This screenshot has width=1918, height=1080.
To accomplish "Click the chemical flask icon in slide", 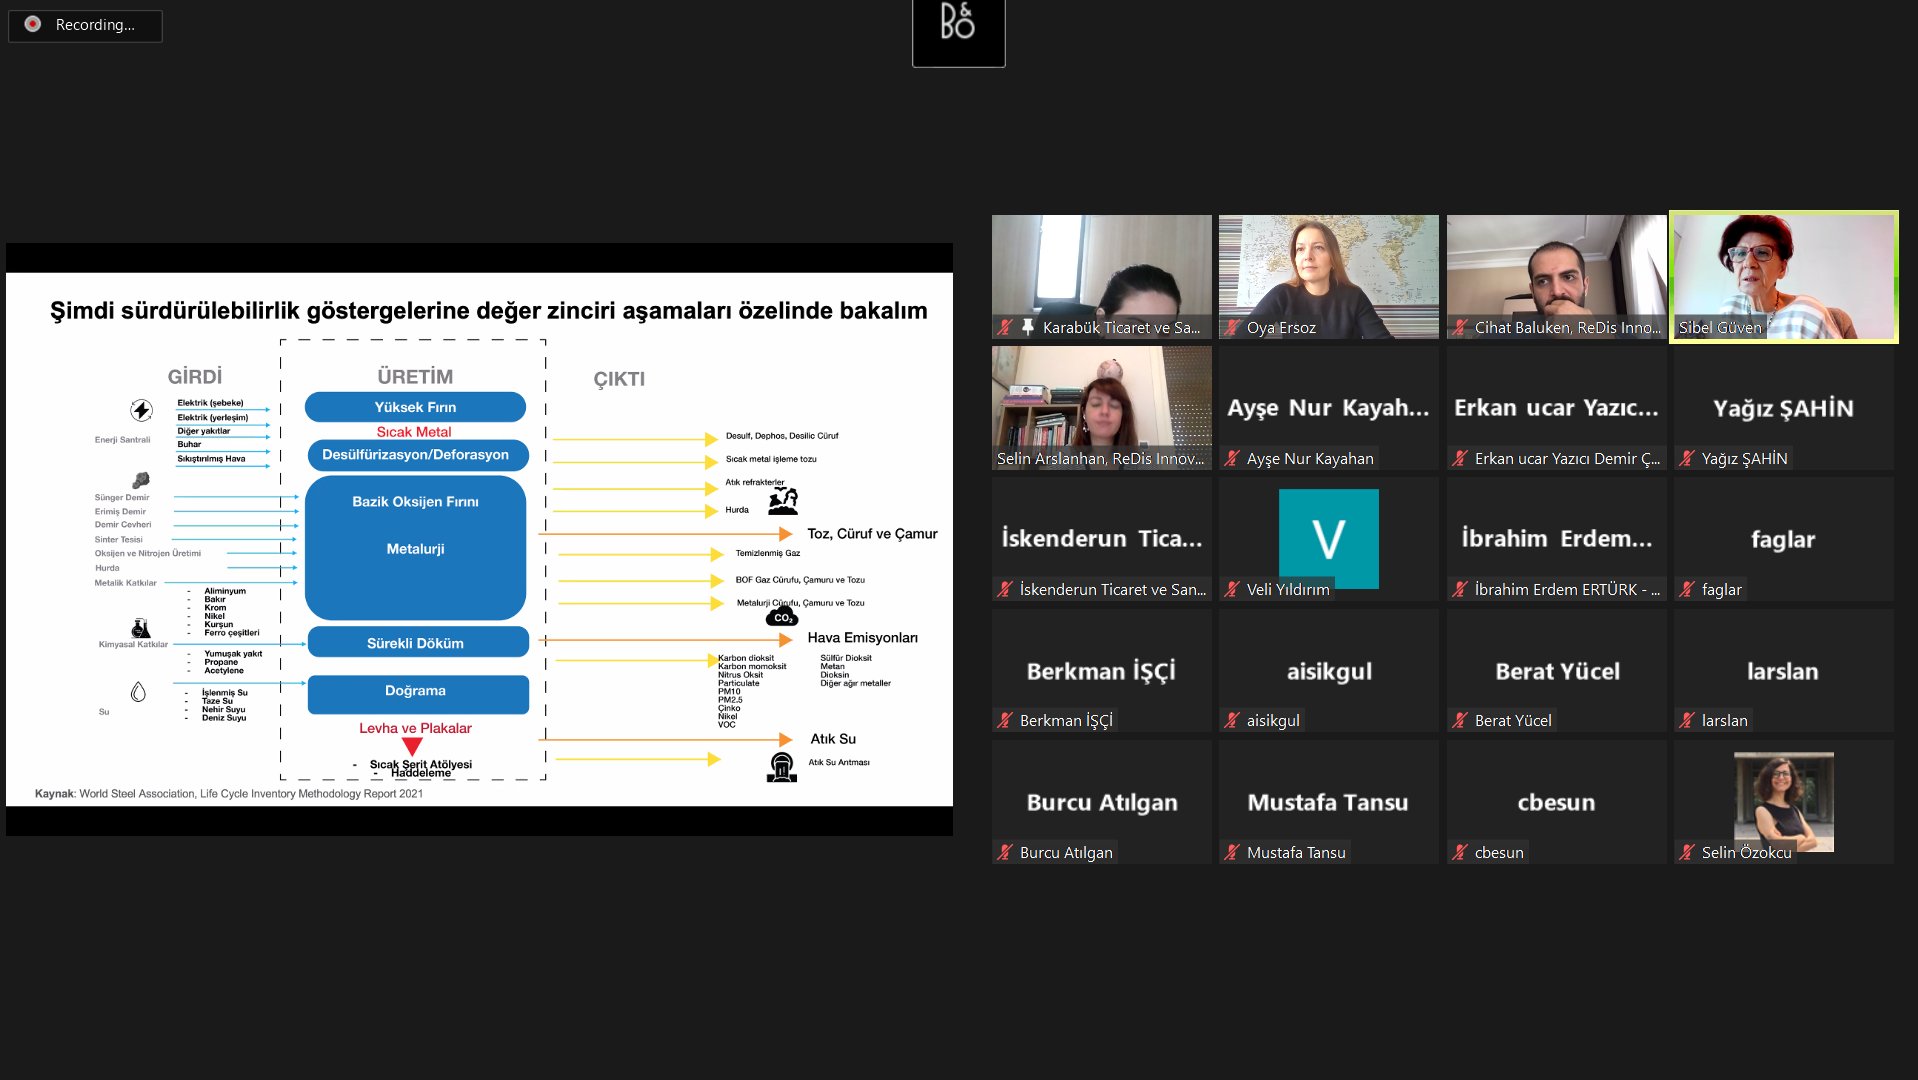I will 141,628.
